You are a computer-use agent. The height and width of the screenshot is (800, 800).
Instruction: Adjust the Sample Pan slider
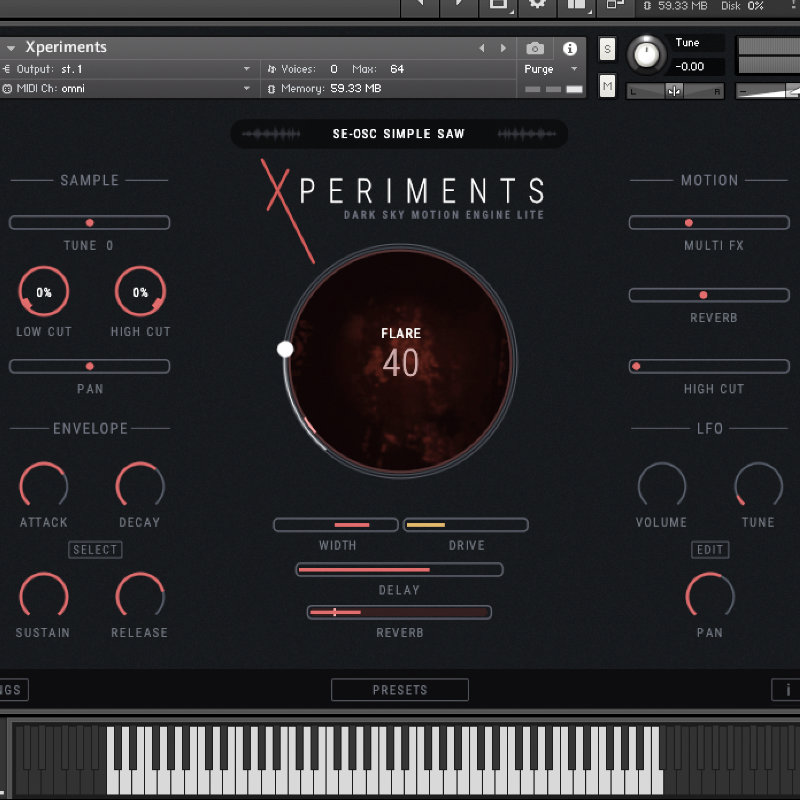[x=89, y=366]
